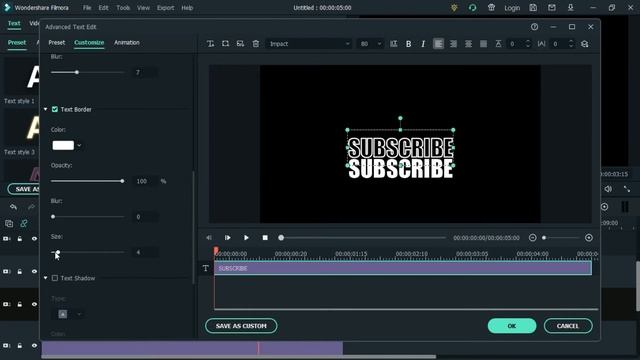Click the justify text alignment icon
The width and height of the screenshot is (640, 360).
(x=483, y=44)
